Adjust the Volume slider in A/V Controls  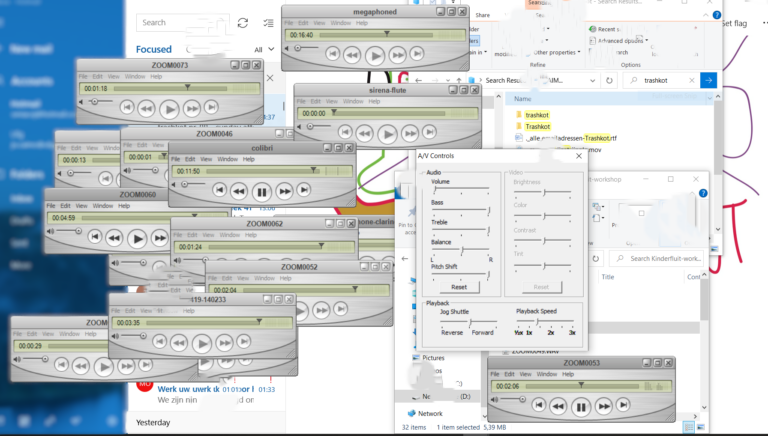(460, 189)
